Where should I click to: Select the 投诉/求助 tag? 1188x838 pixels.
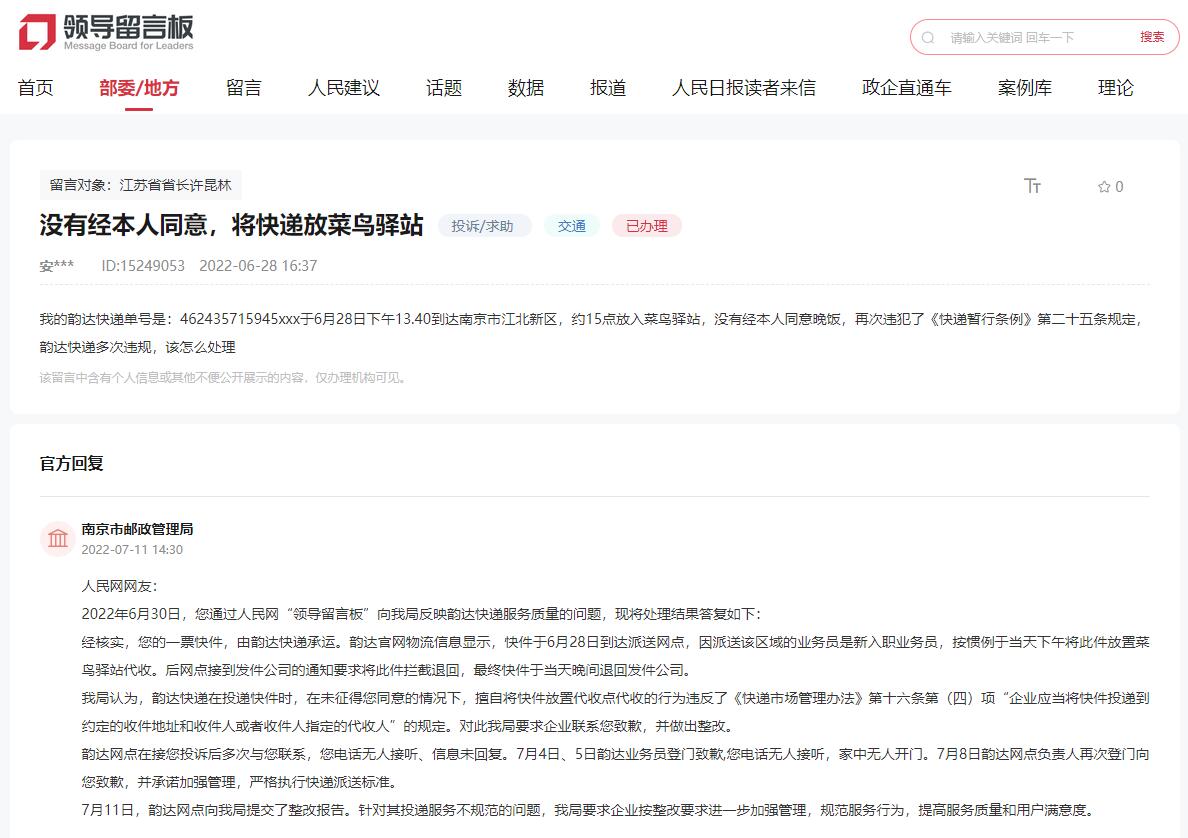pyautogui.click(x=484, y=226)
